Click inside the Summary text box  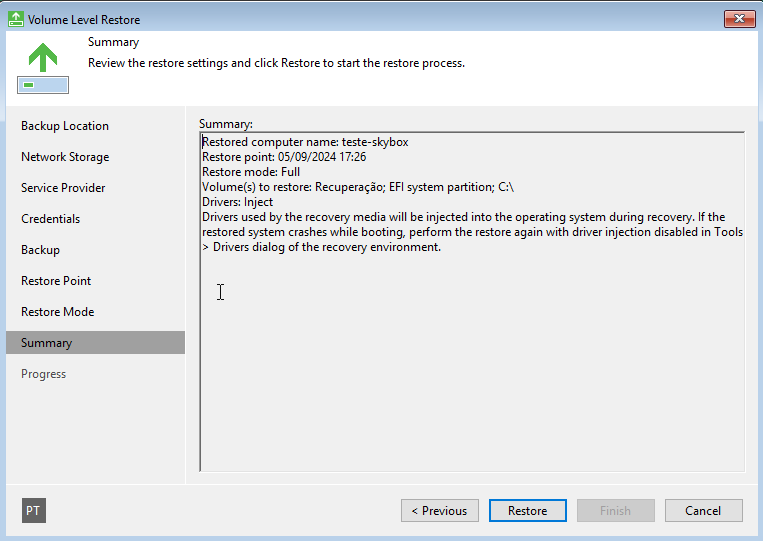[472, 302]
